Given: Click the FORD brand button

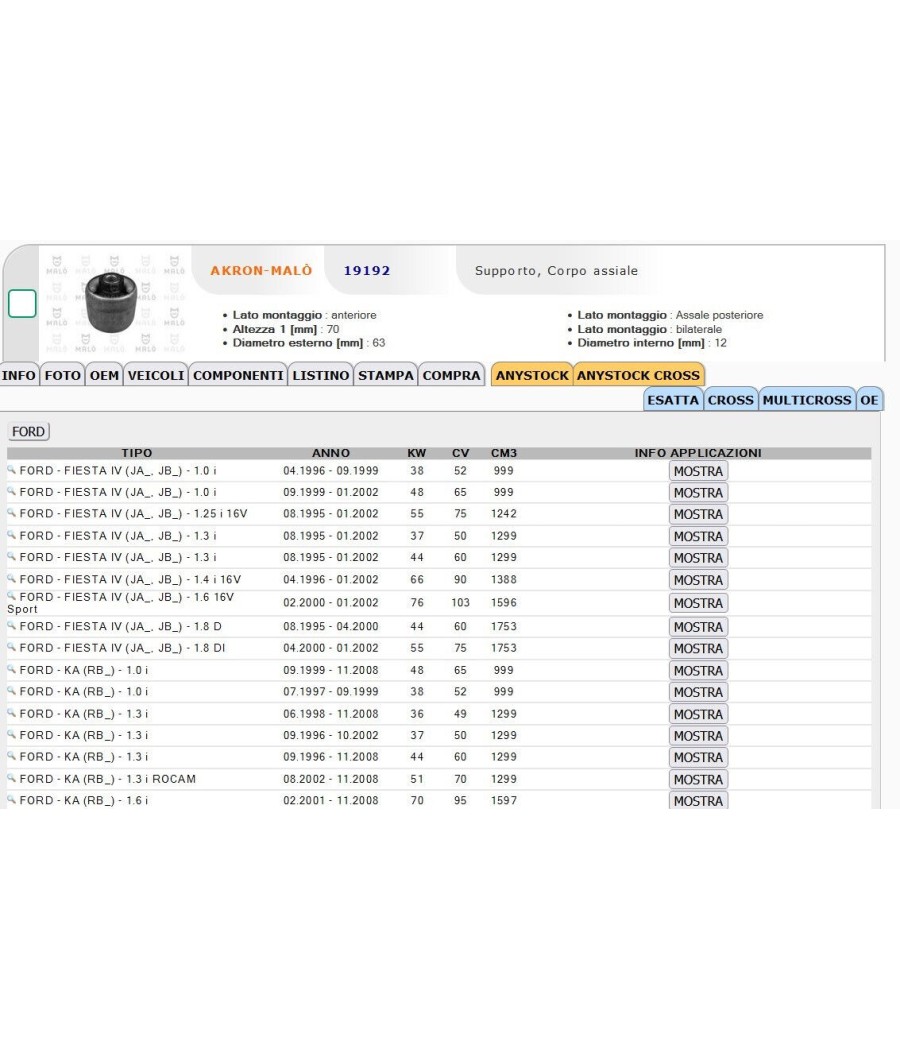Looking at the screenshot, I should tap(28, 431).
